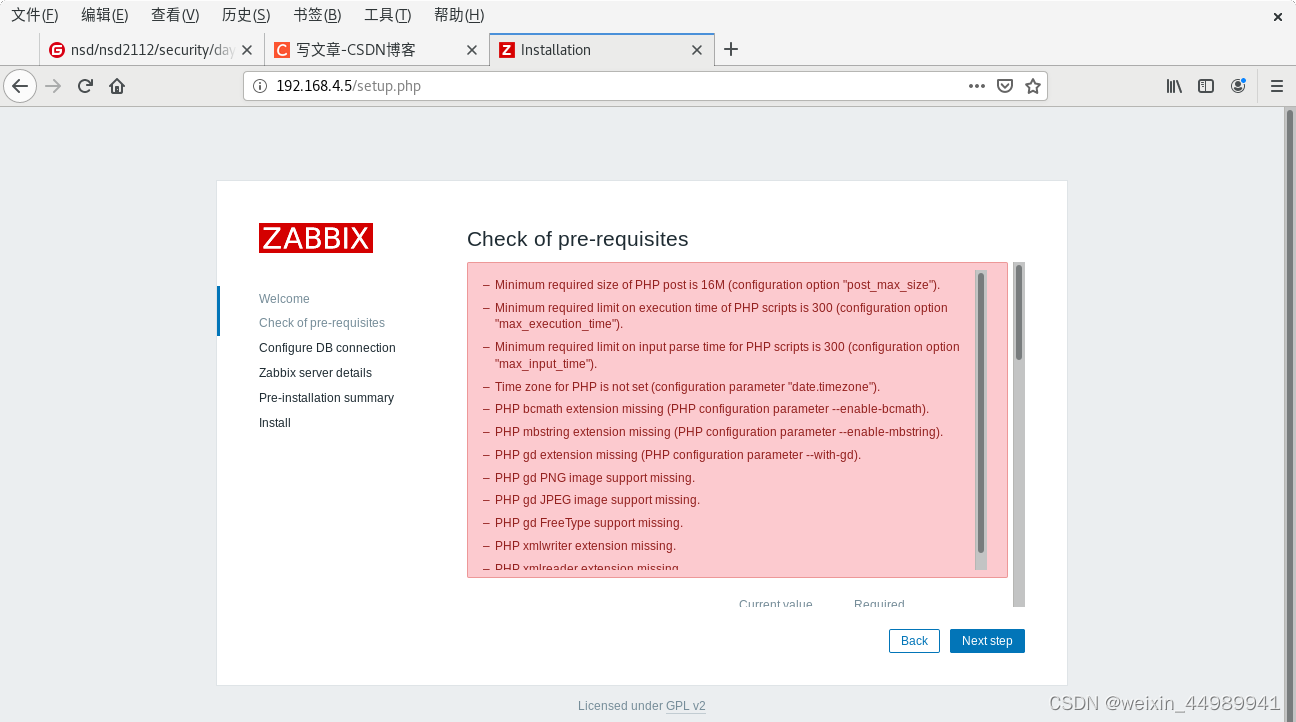The width and height of the screenshot is (1296, 722).
Task: Go back with the browser back arrow
Action: click(x=20, y=86)
